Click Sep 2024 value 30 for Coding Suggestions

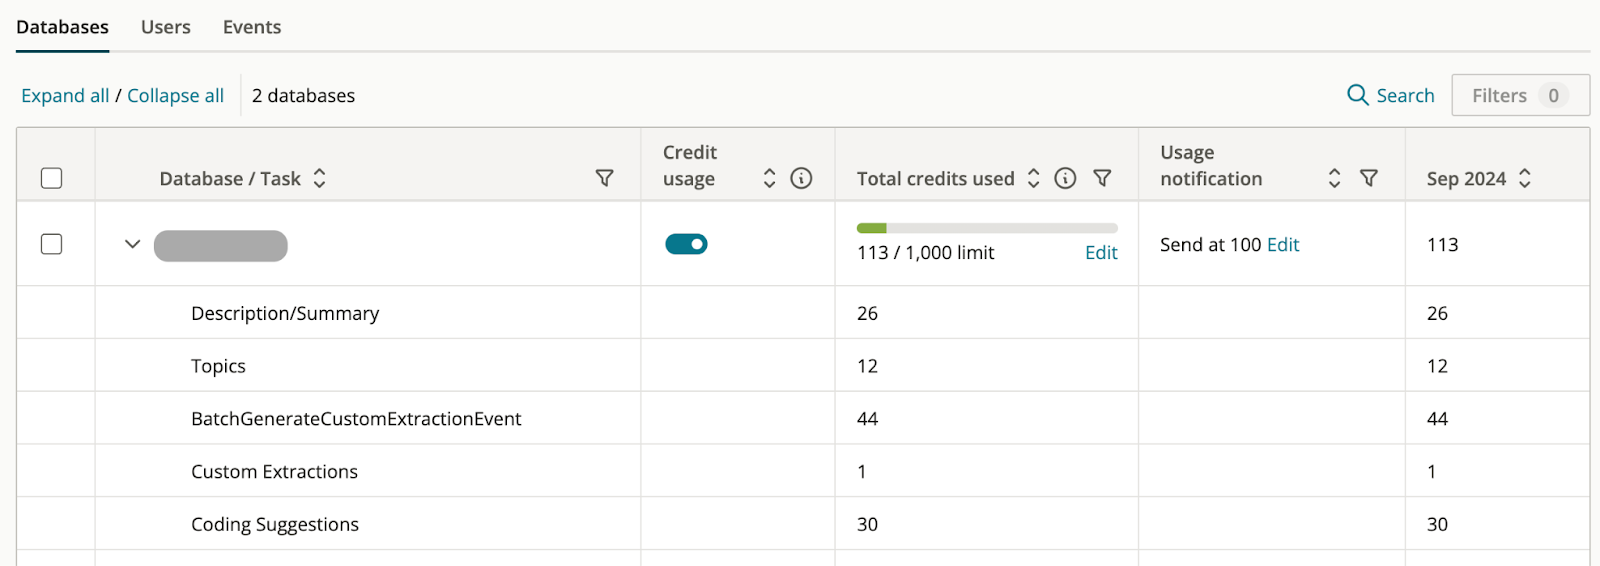1437,525
